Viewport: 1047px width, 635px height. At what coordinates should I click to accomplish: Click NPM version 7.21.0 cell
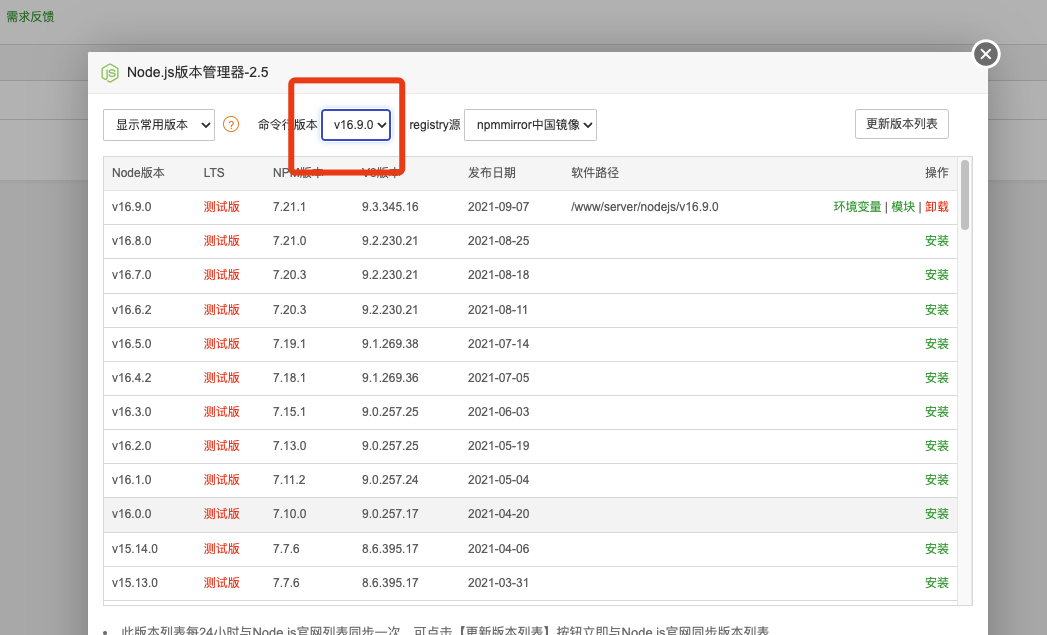[289, 241]
